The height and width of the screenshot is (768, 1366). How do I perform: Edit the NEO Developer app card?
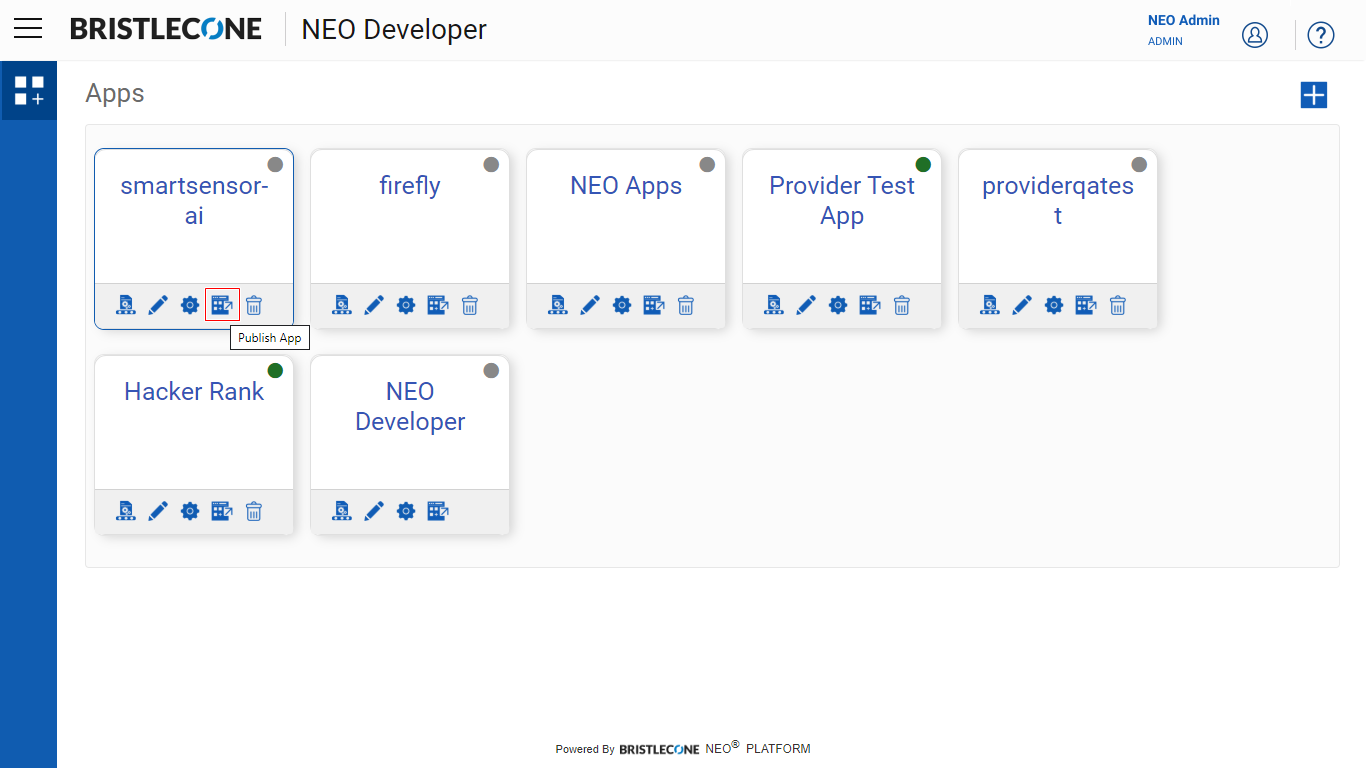pyautogui.click(x=374, y=511)
